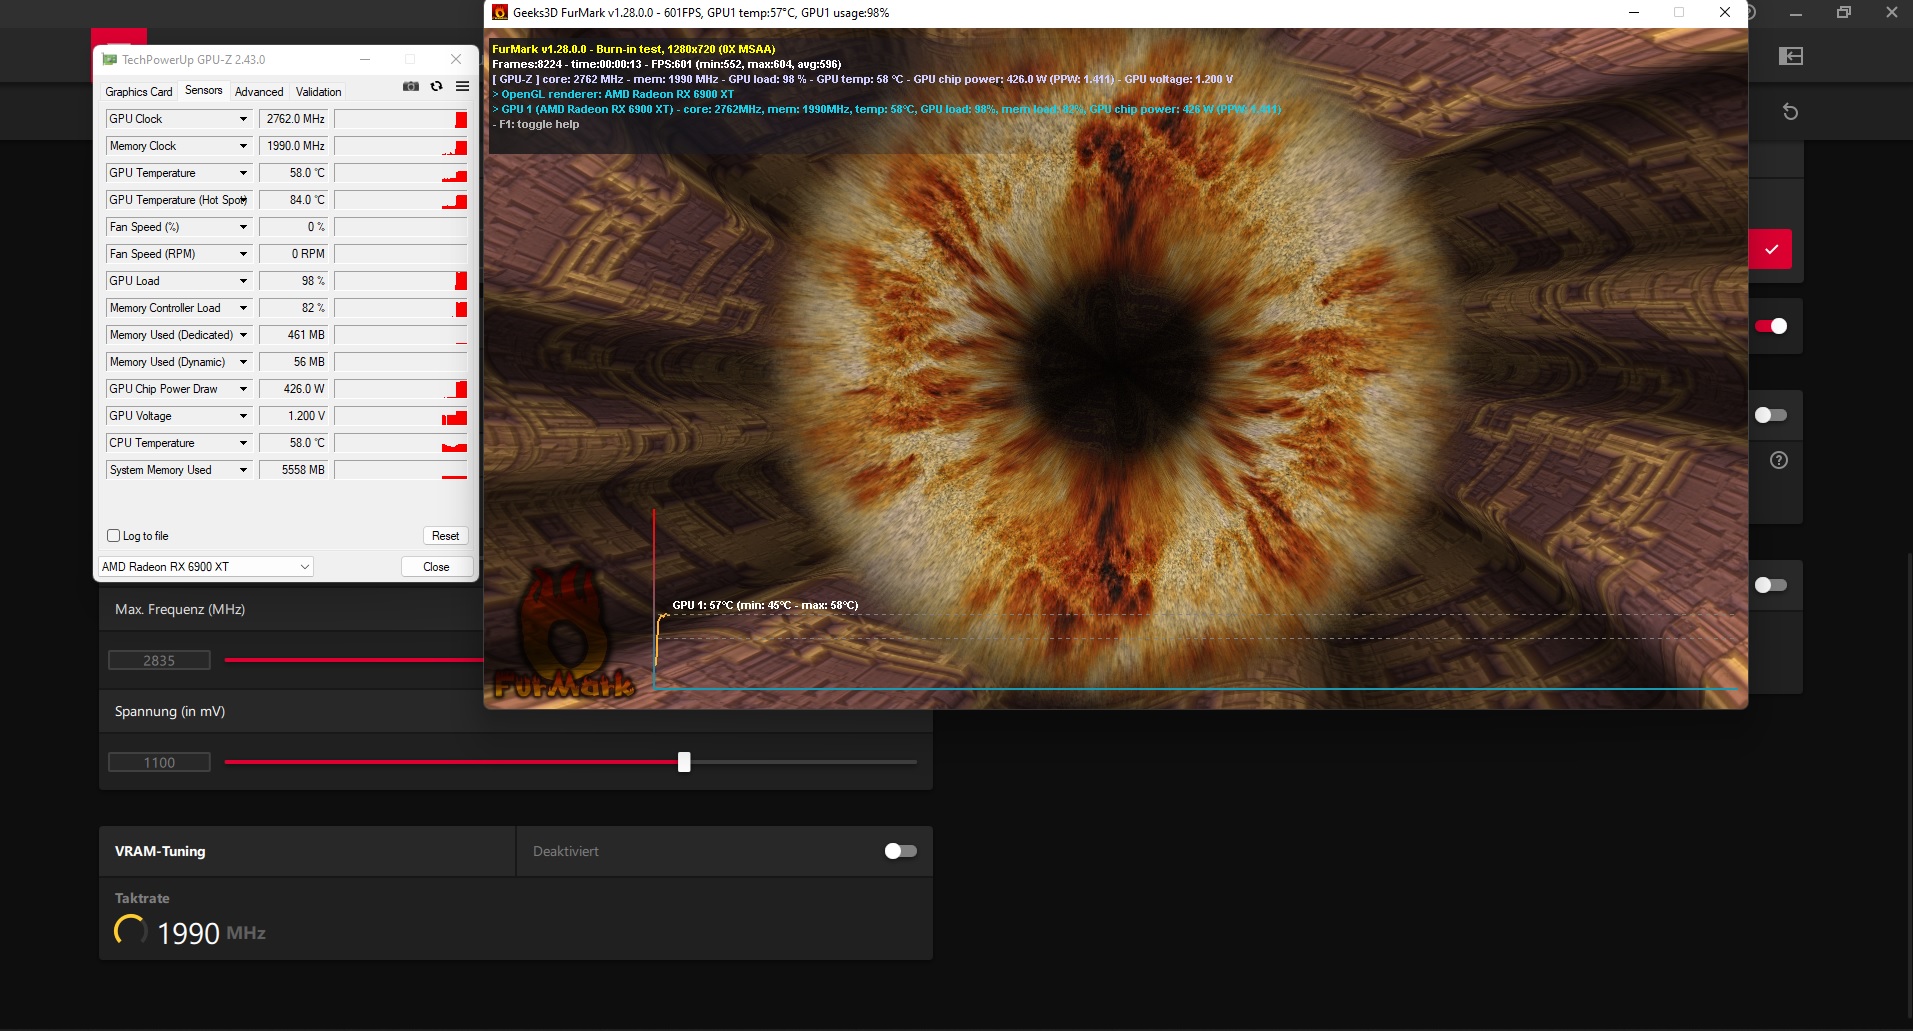This screenshot has height=1031, width=1913.
Task: Click the GPU-Z refresh icon
Action: pyautogui.click(x=437, y=86)
